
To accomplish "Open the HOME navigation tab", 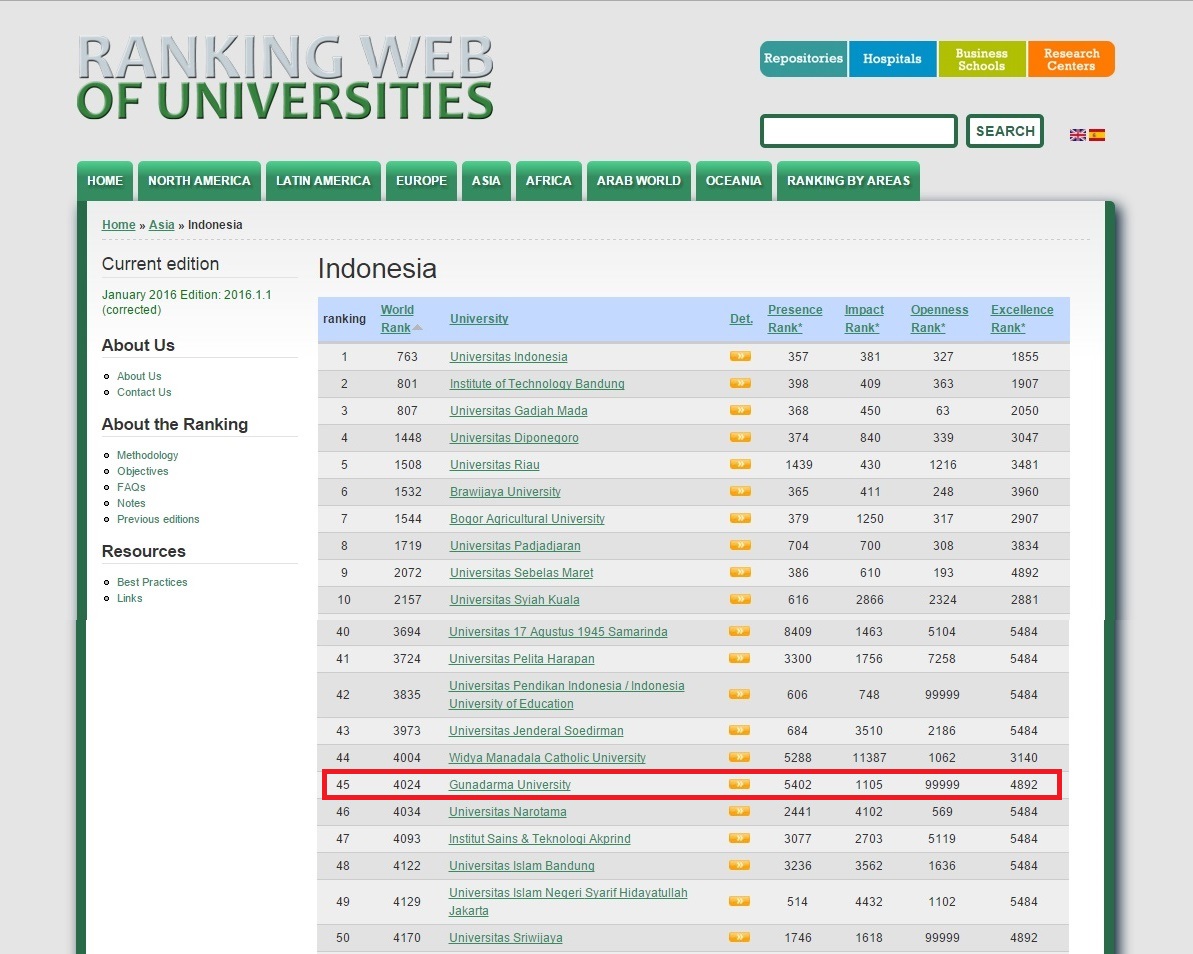I will 105,181.
